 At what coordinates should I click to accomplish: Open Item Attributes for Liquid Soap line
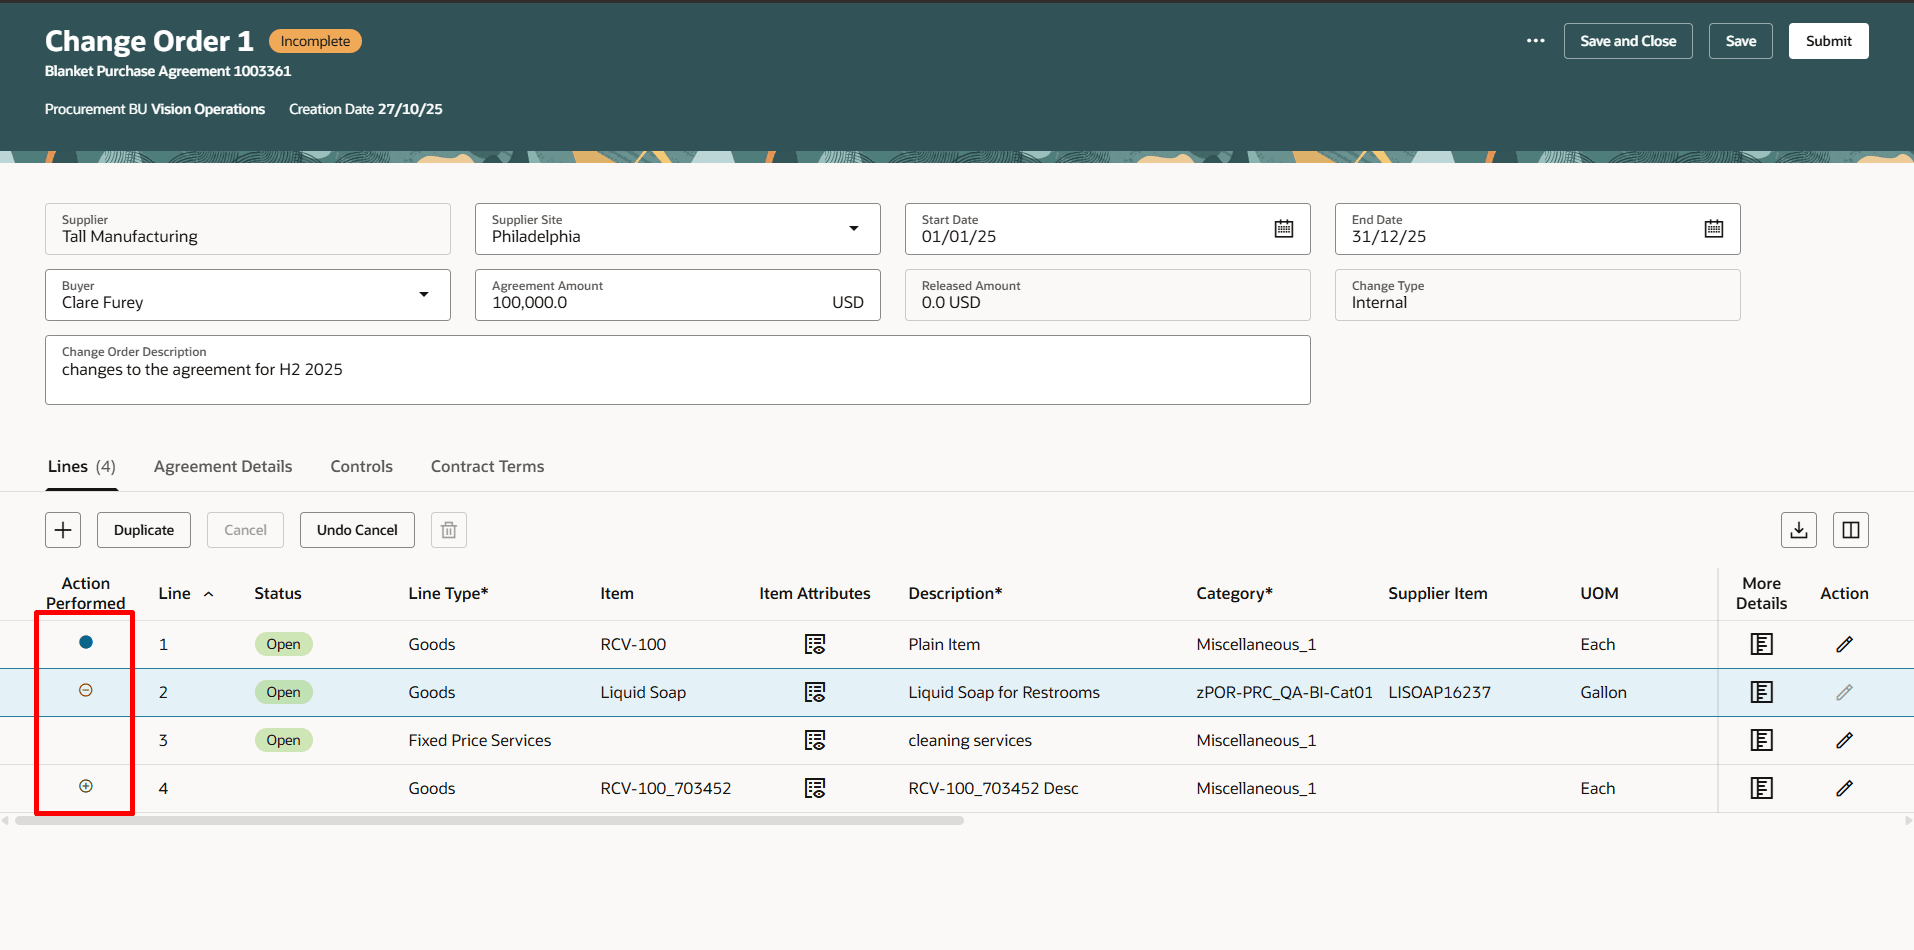click(815, 691)
